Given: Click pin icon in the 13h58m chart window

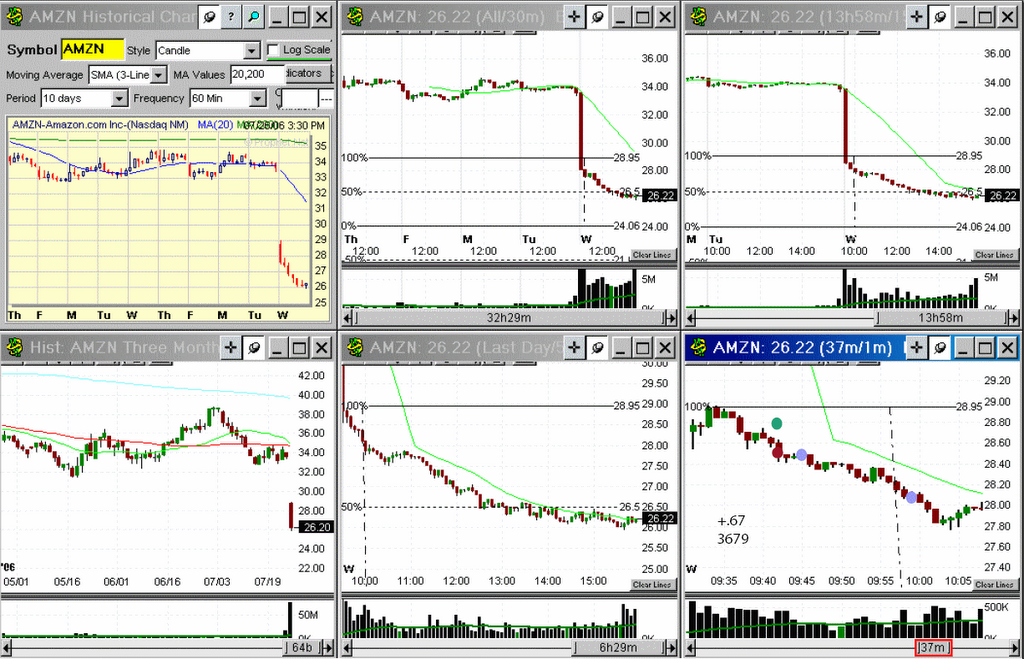Looking at the screenshot, I should tap(940, 17).
